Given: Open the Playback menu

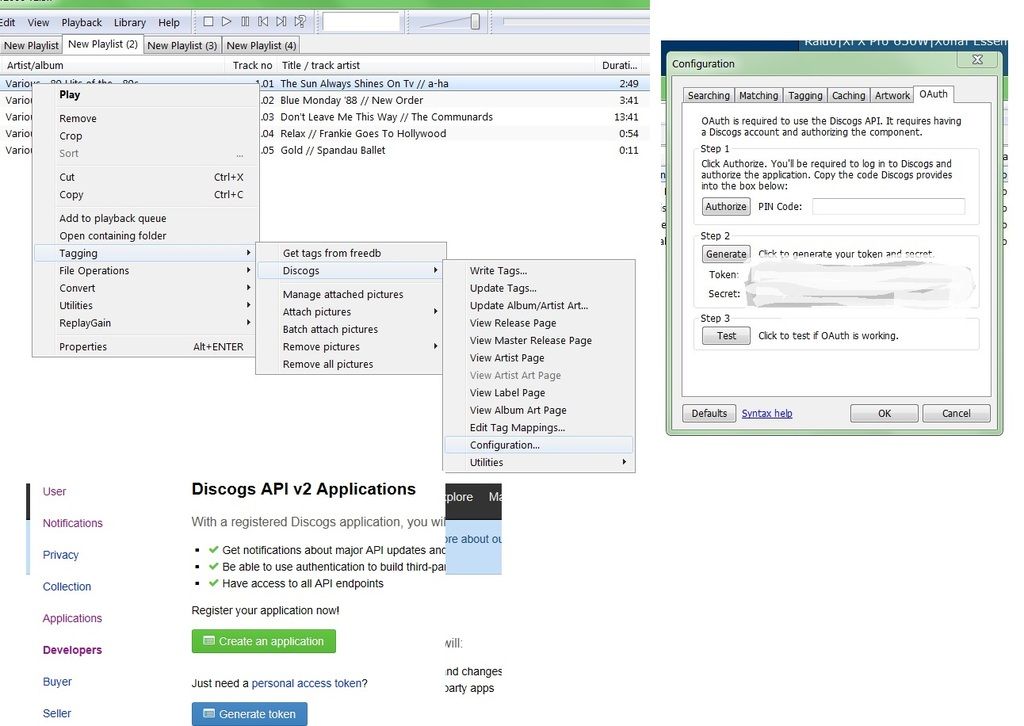Looking at the screenshot, I should 82,22.
